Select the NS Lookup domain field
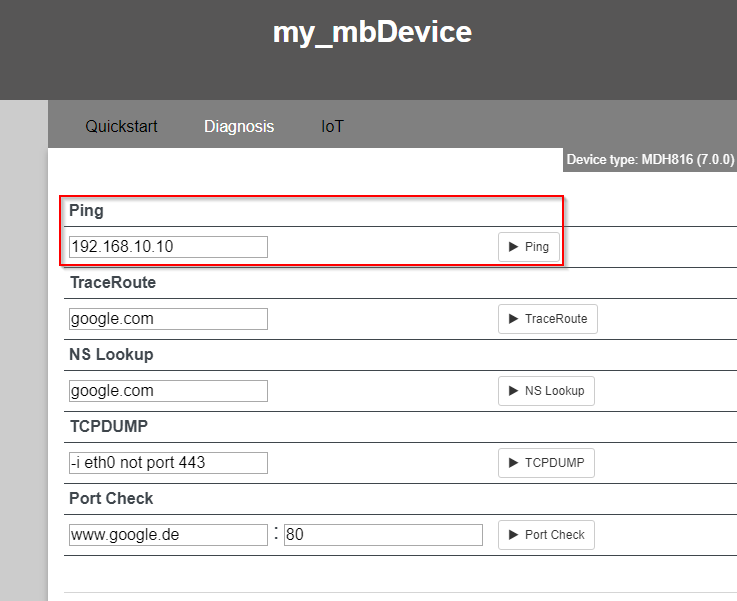Viewport: 737px width, 601px height. tap(168, 390)
